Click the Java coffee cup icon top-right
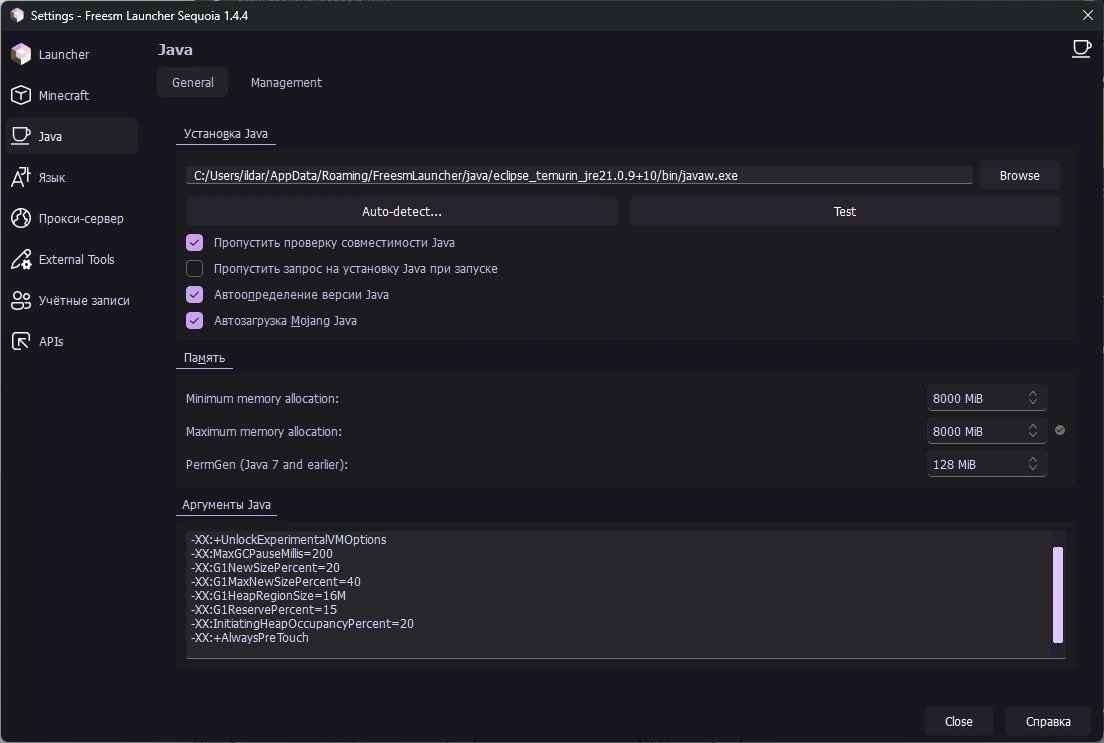 click(1081, 49)
